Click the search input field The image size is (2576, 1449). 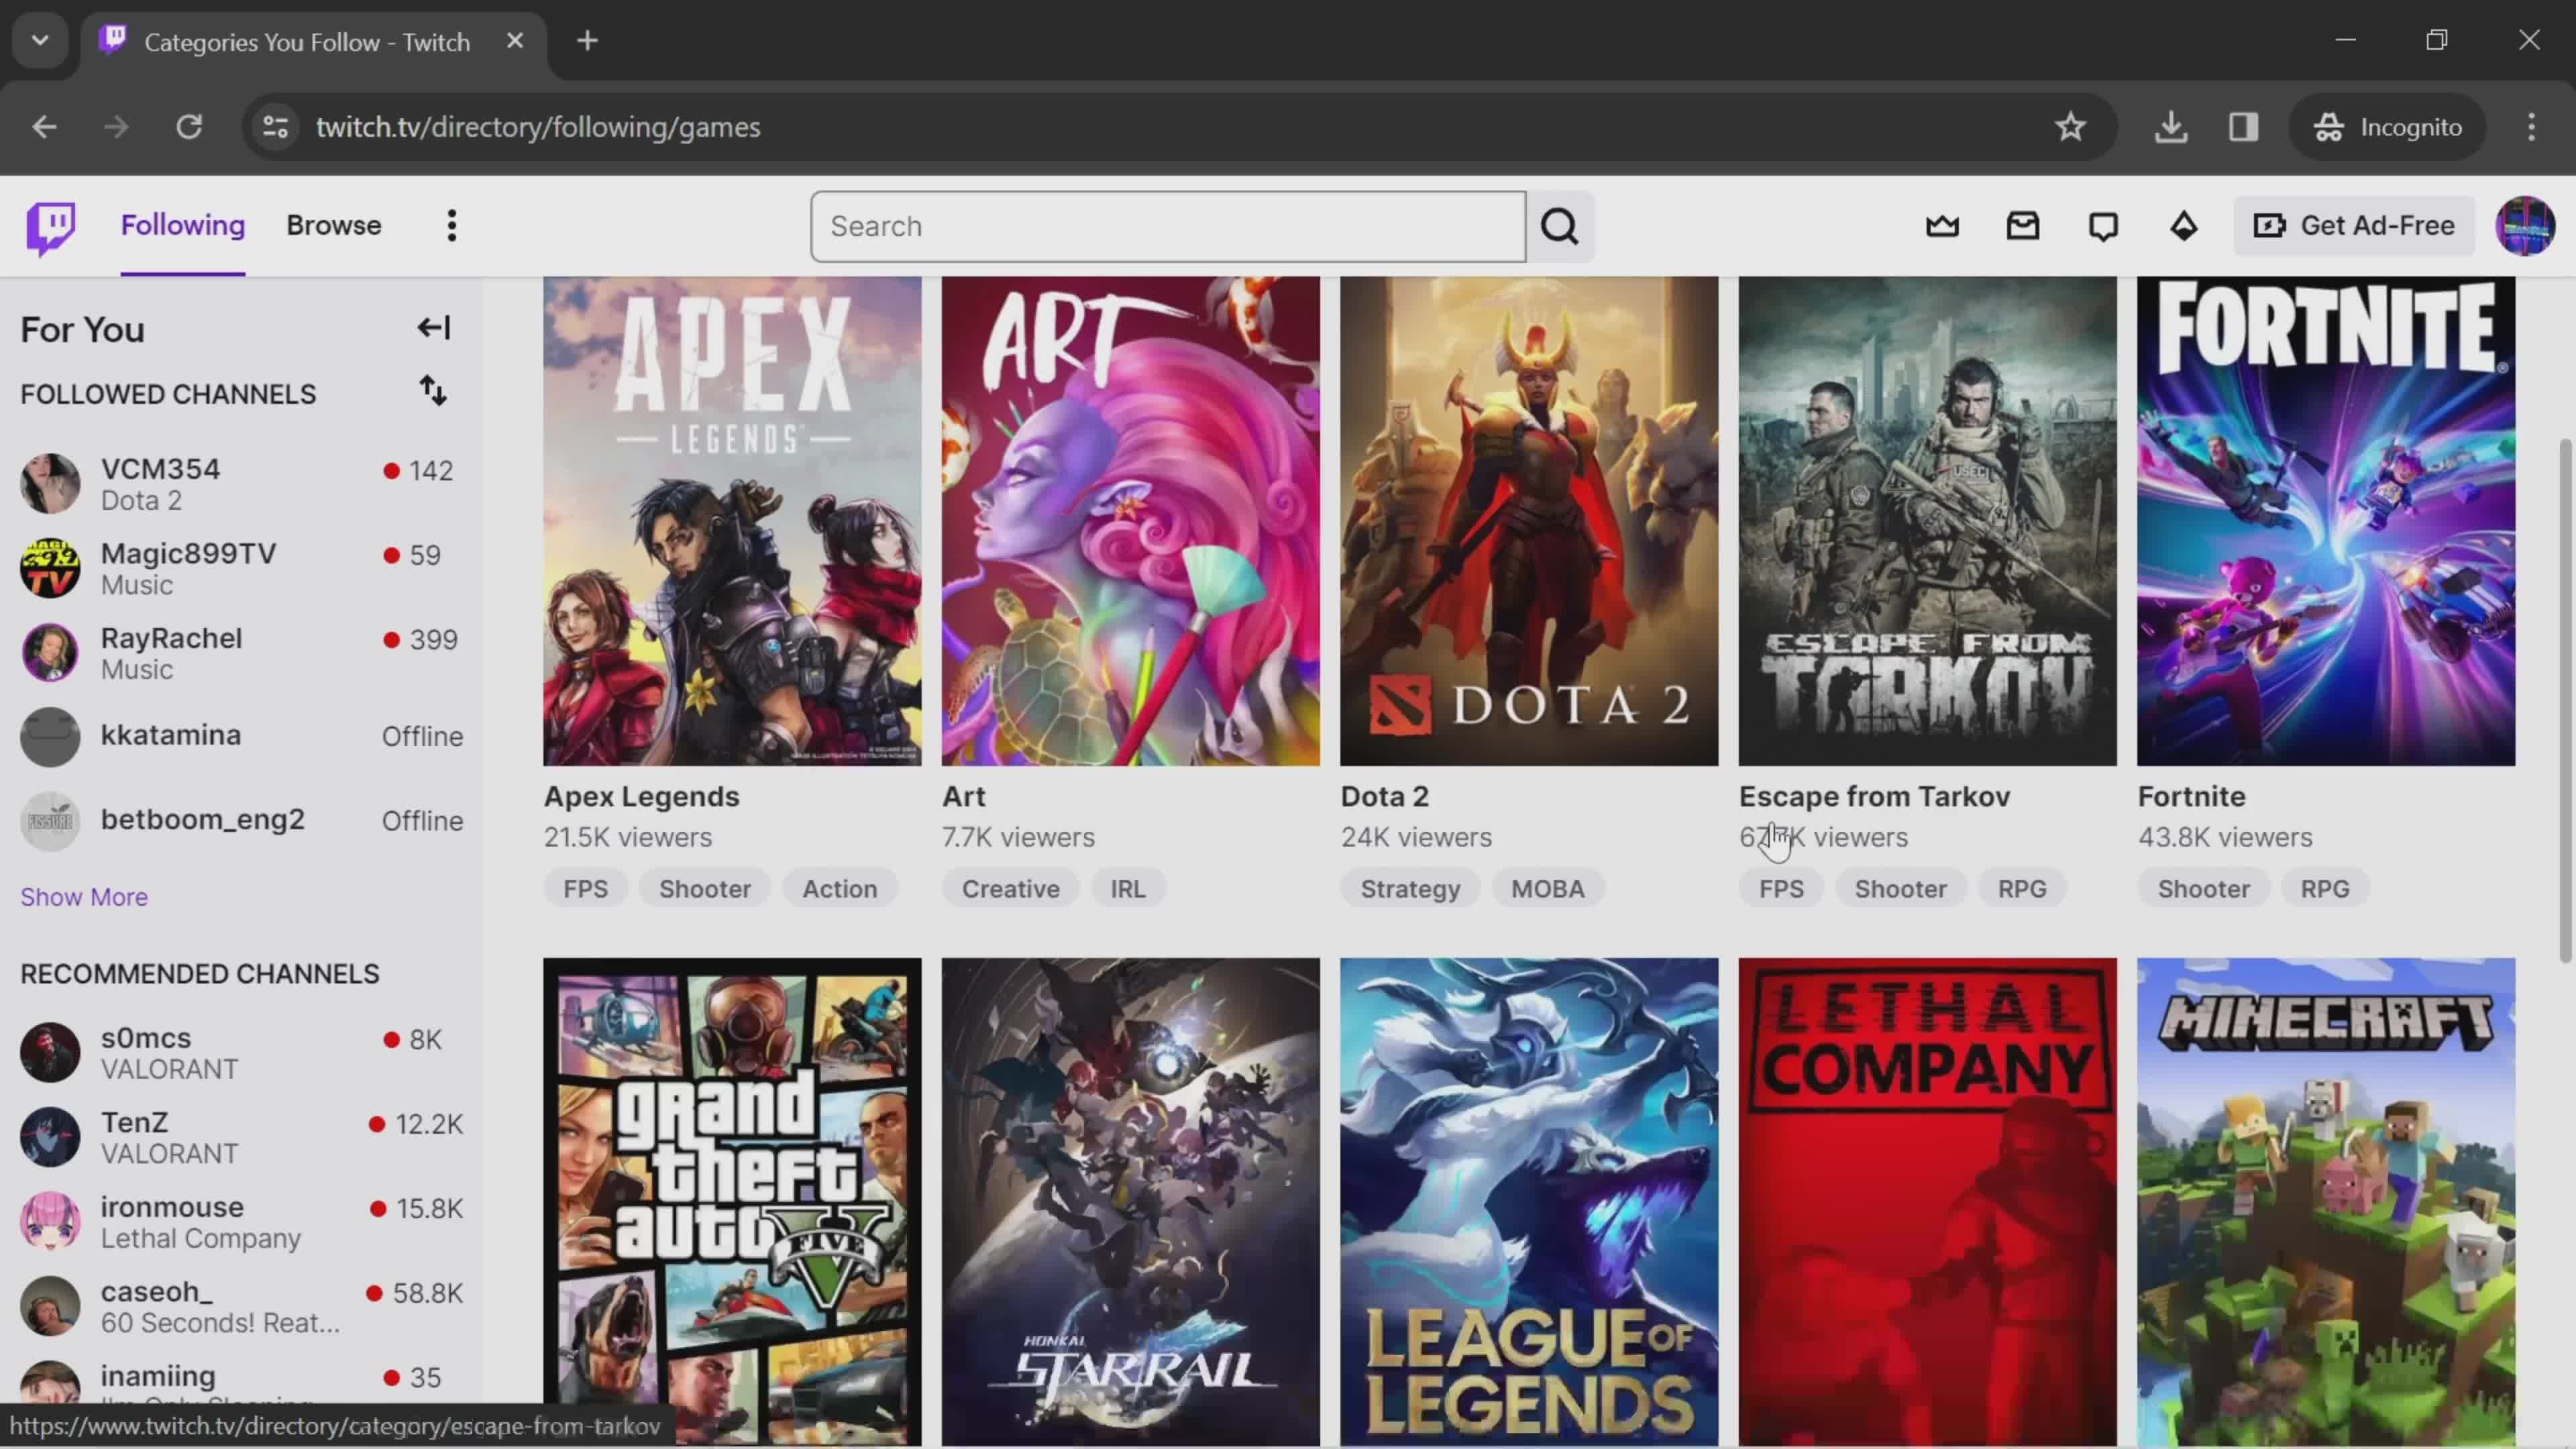click(1168, 225)
